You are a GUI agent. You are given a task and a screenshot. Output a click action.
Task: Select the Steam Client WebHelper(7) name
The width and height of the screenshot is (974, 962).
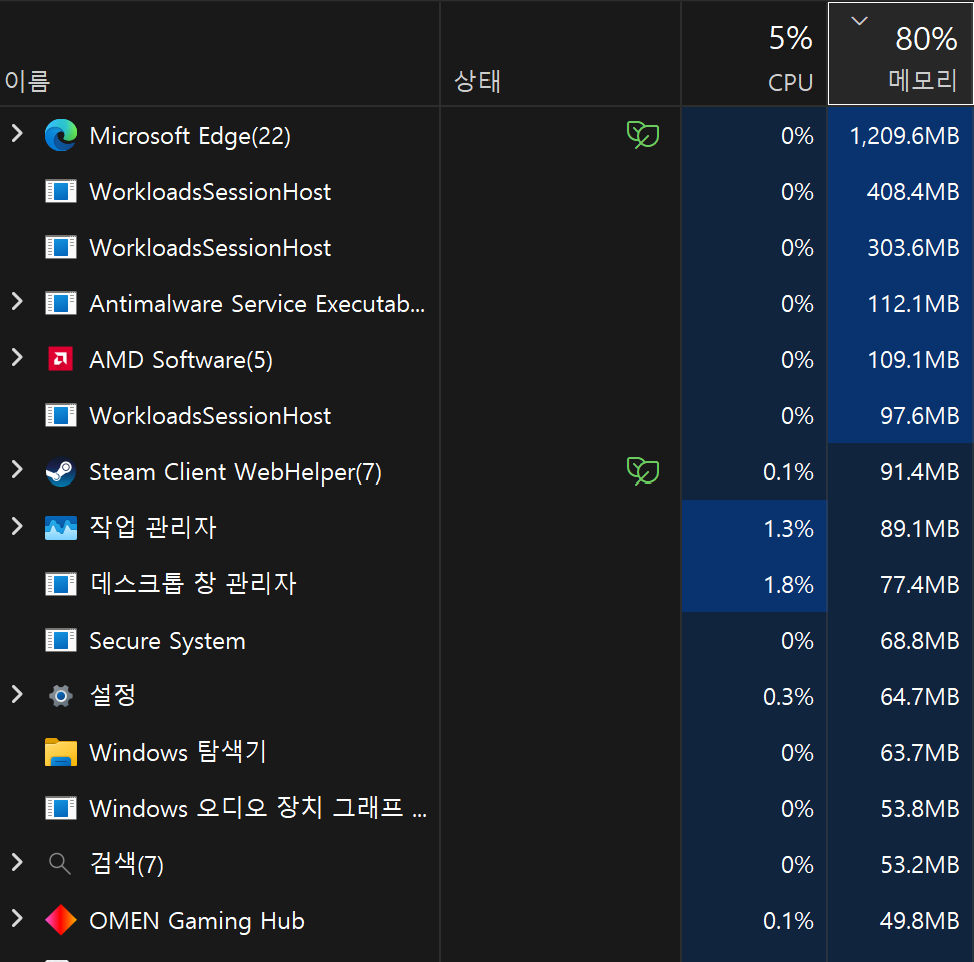click(x=235, y=473)
